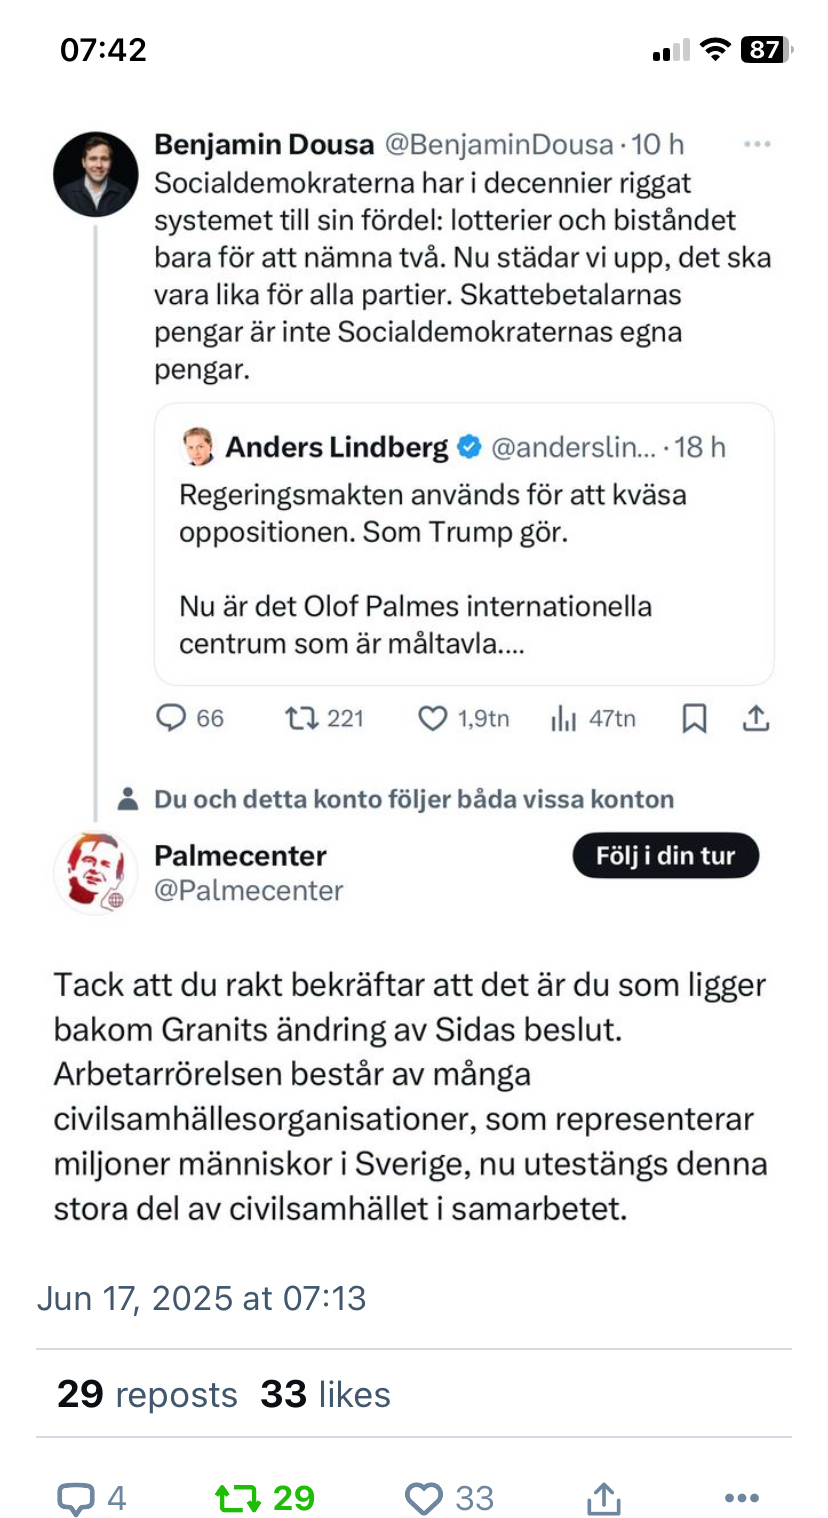Viewport: 828px width, 1518px height.
Task: Open the @BenjaminDousa handle link
Action: coord(498,145)
